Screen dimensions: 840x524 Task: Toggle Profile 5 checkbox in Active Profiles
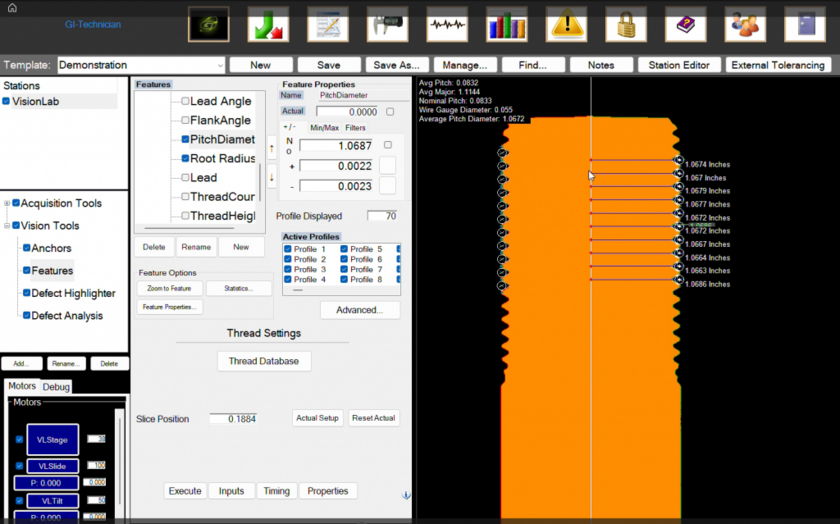click(x=344, y=249)
